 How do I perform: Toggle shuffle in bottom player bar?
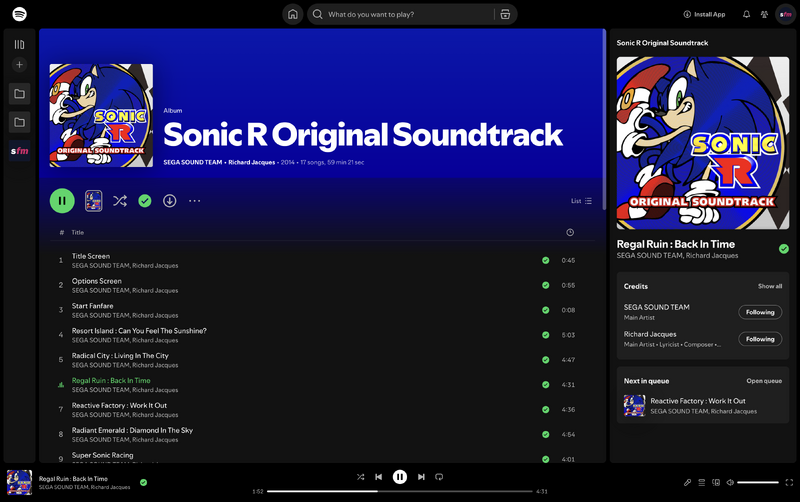click(361, 477)
